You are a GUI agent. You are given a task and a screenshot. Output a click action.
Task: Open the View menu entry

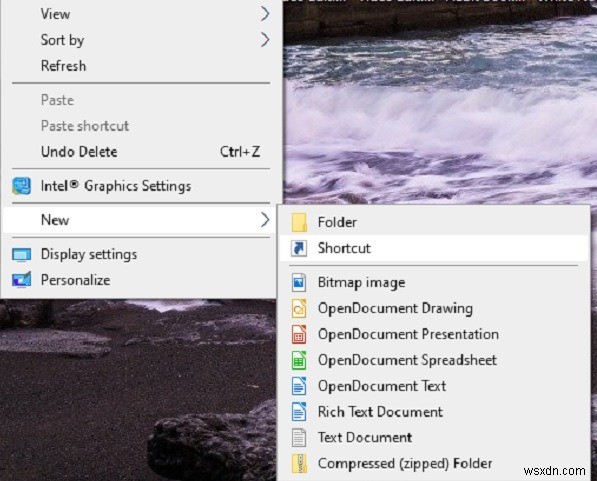pyautogui.click(x=139, y=14)
